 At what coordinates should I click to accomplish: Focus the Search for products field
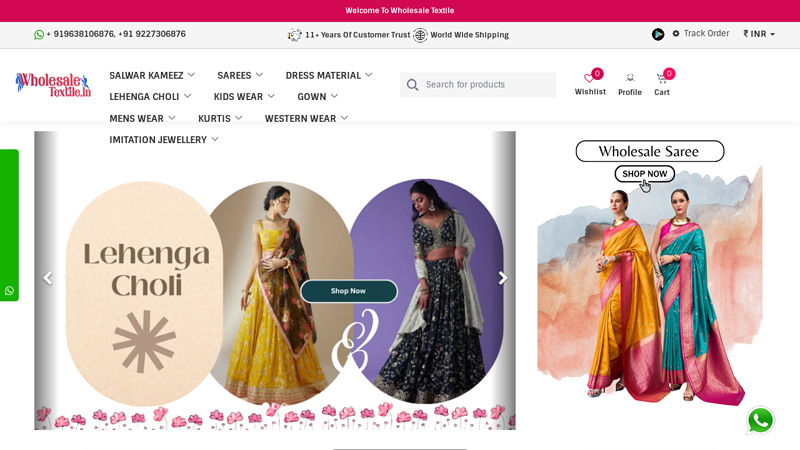(478, 85)
